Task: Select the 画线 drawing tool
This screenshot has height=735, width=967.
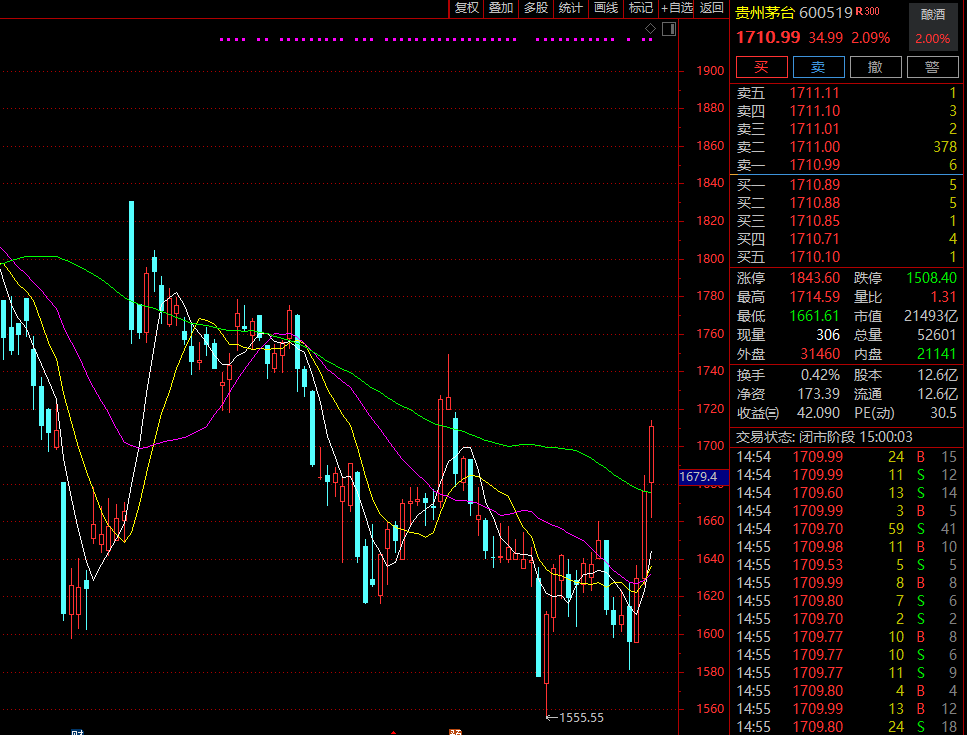Action: (x=606, y=8)
